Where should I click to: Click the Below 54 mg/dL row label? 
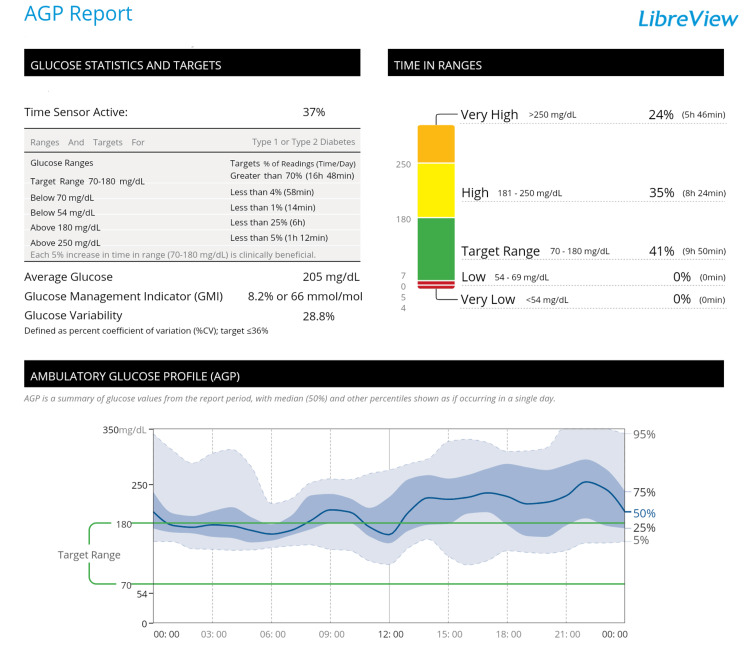[x=63, y=212]
